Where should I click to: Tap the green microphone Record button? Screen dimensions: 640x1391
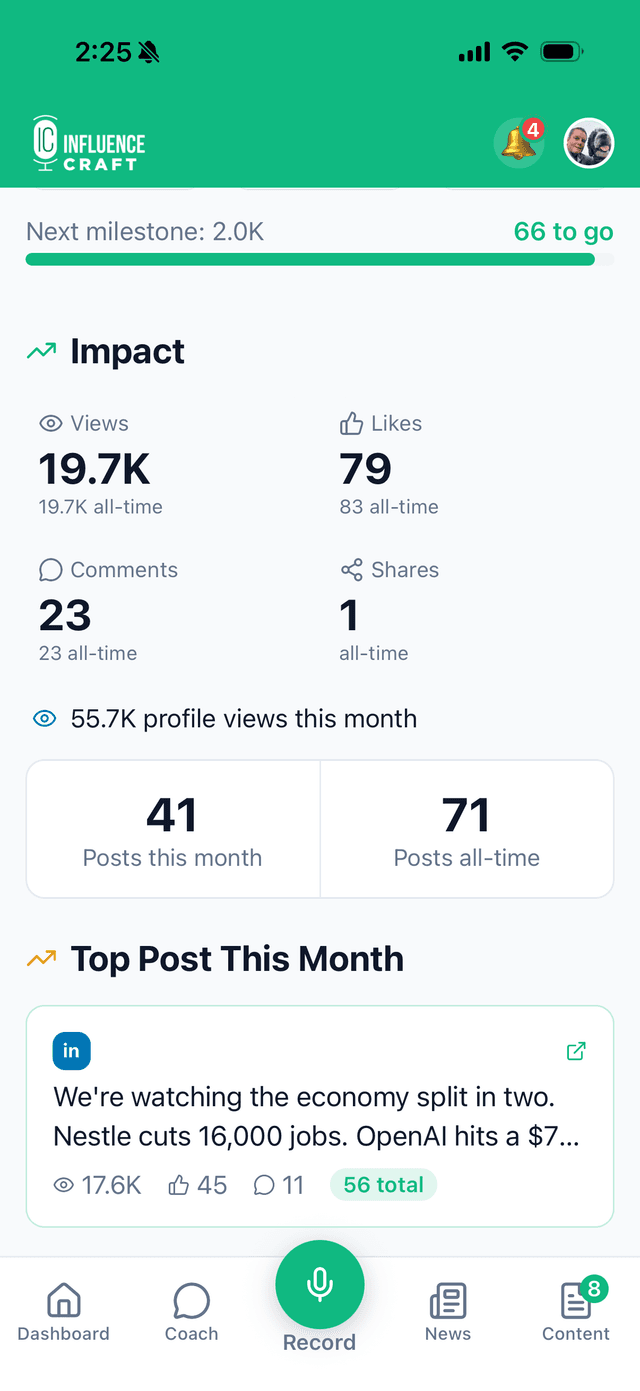point(320,1285)
